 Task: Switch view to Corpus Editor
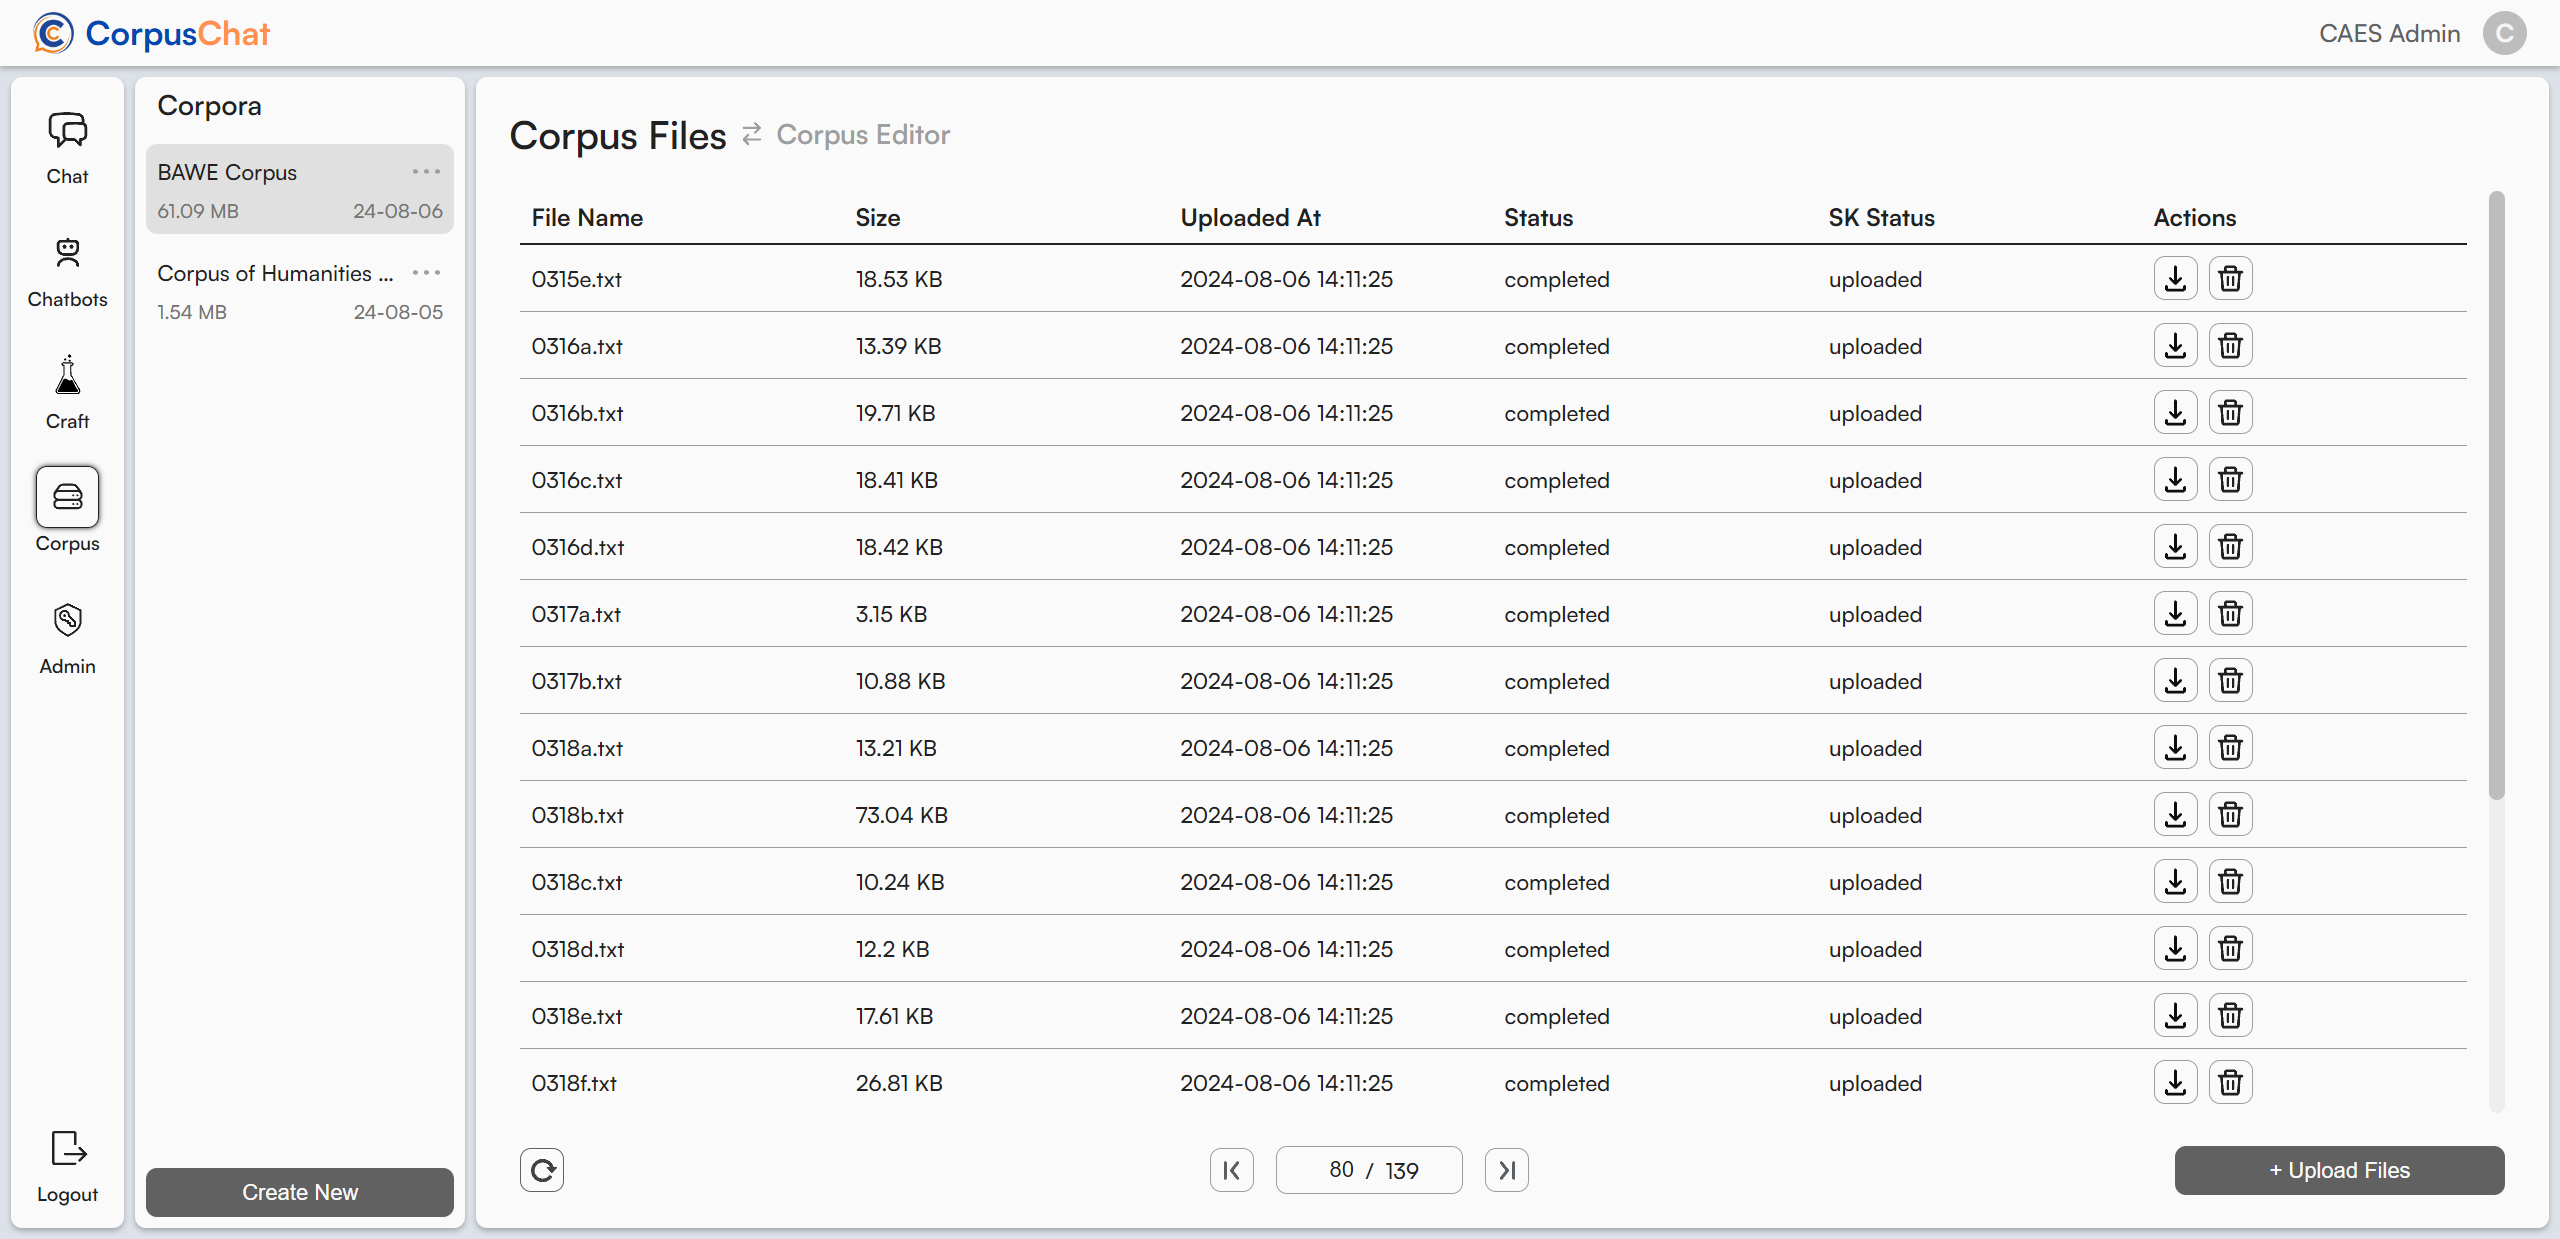[862, 135]
